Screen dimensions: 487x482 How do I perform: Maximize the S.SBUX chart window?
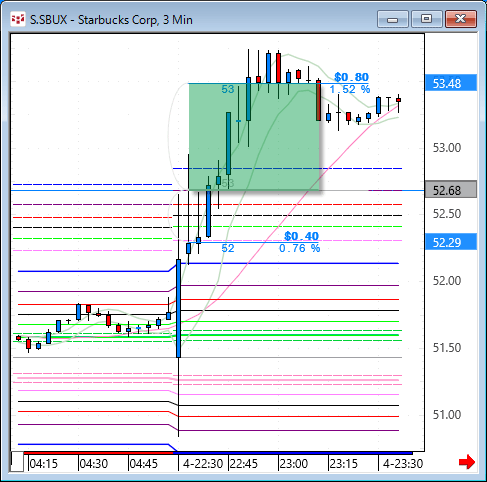pyautogui.click(x=427, y=19)
